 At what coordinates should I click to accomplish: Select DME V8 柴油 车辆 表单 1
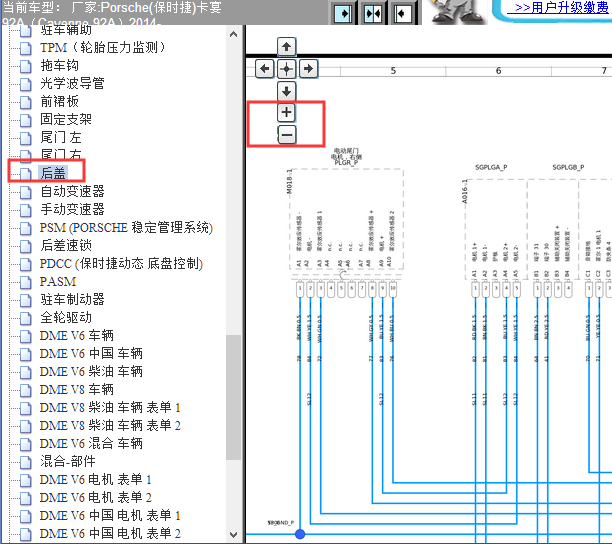pyautogui.click(x=110, y=407)
